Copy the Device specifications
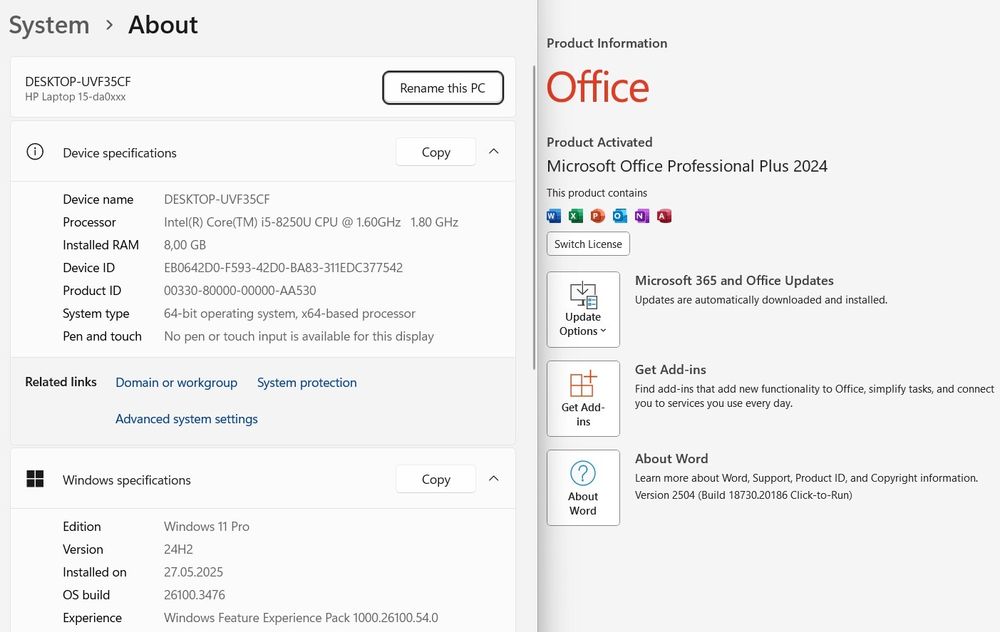Viewport: 1000px width, 632px height. point(436,152)
